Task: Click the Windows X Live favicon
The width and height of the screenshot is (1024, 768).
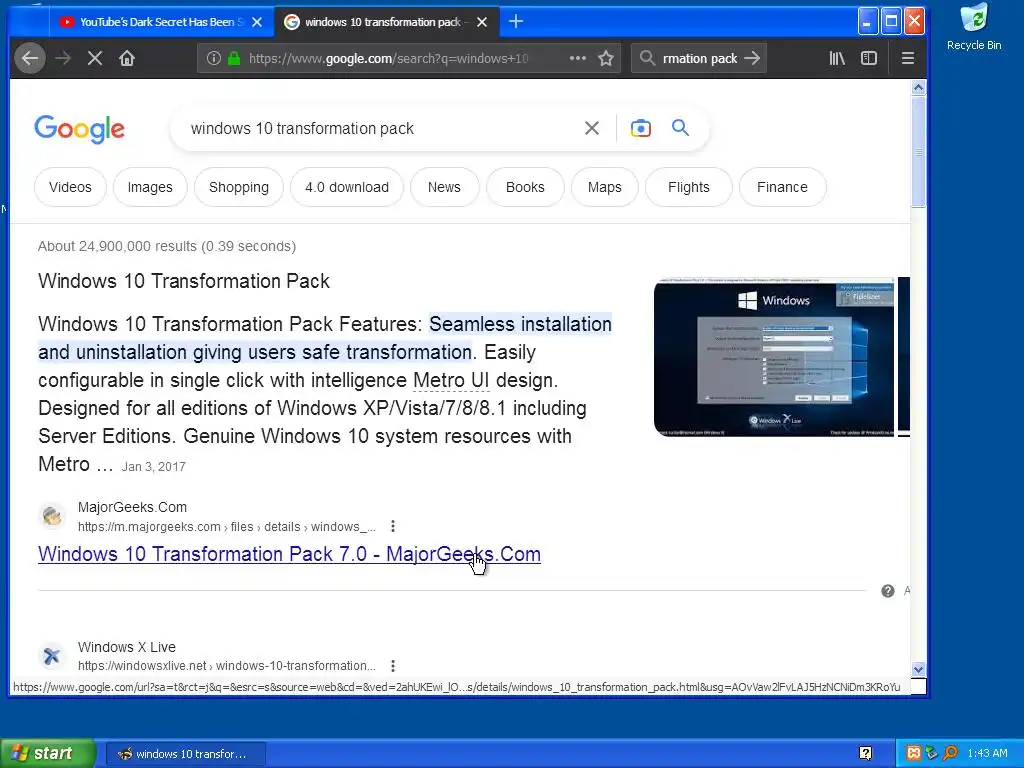Action: click(x=52, y=656)
